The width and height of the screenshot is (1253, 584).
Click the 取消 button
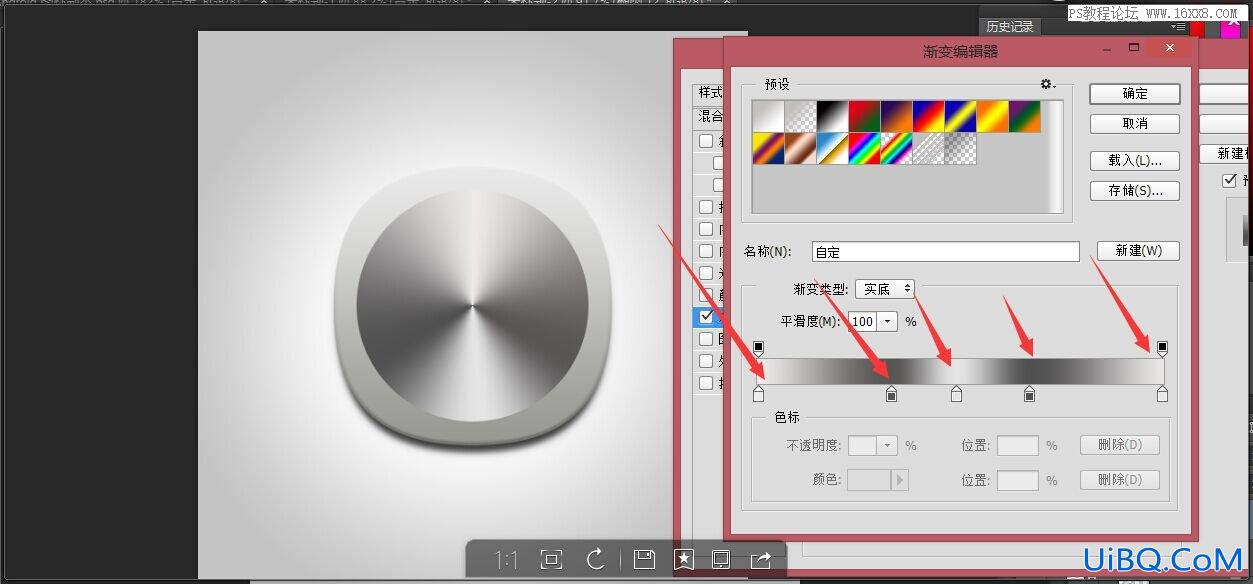point(1135,124)
